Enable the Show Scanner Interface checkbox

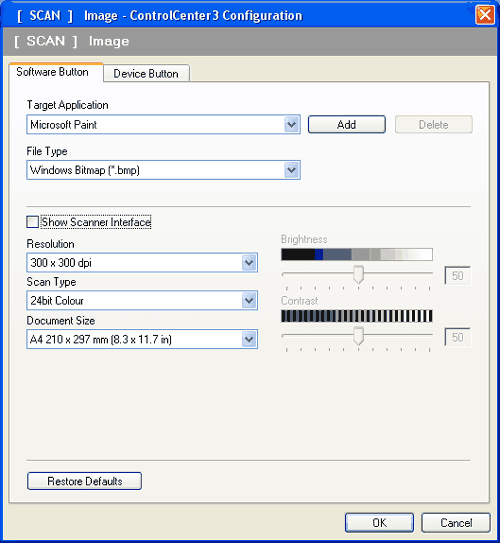[x=33, y=222]
